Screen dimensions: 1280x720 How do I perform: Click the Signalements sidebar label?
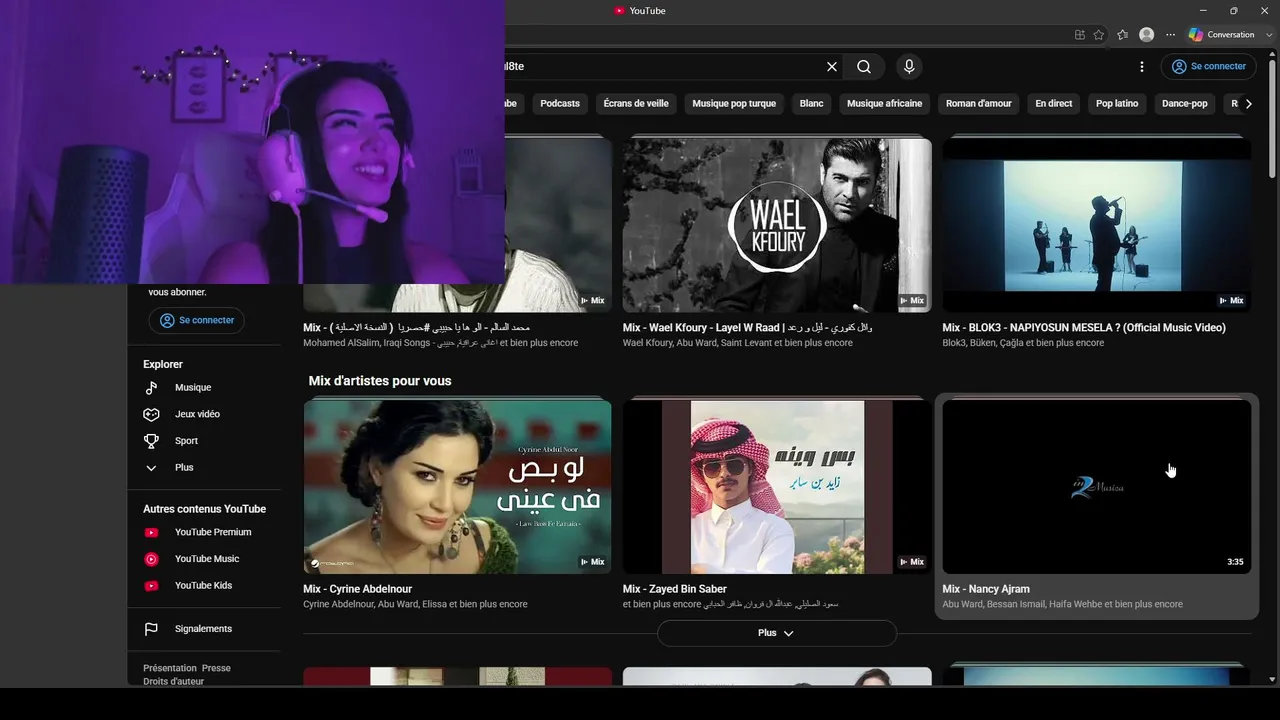[203, 629]
